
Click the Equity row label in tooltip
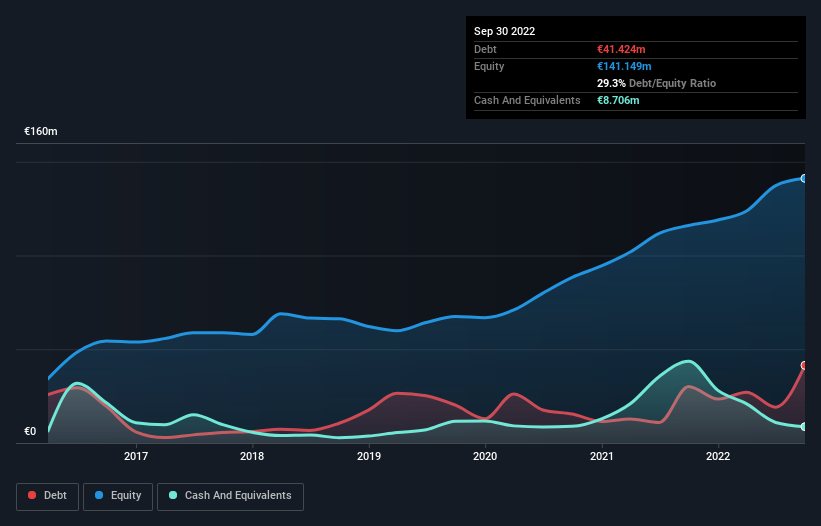(489, 66)
